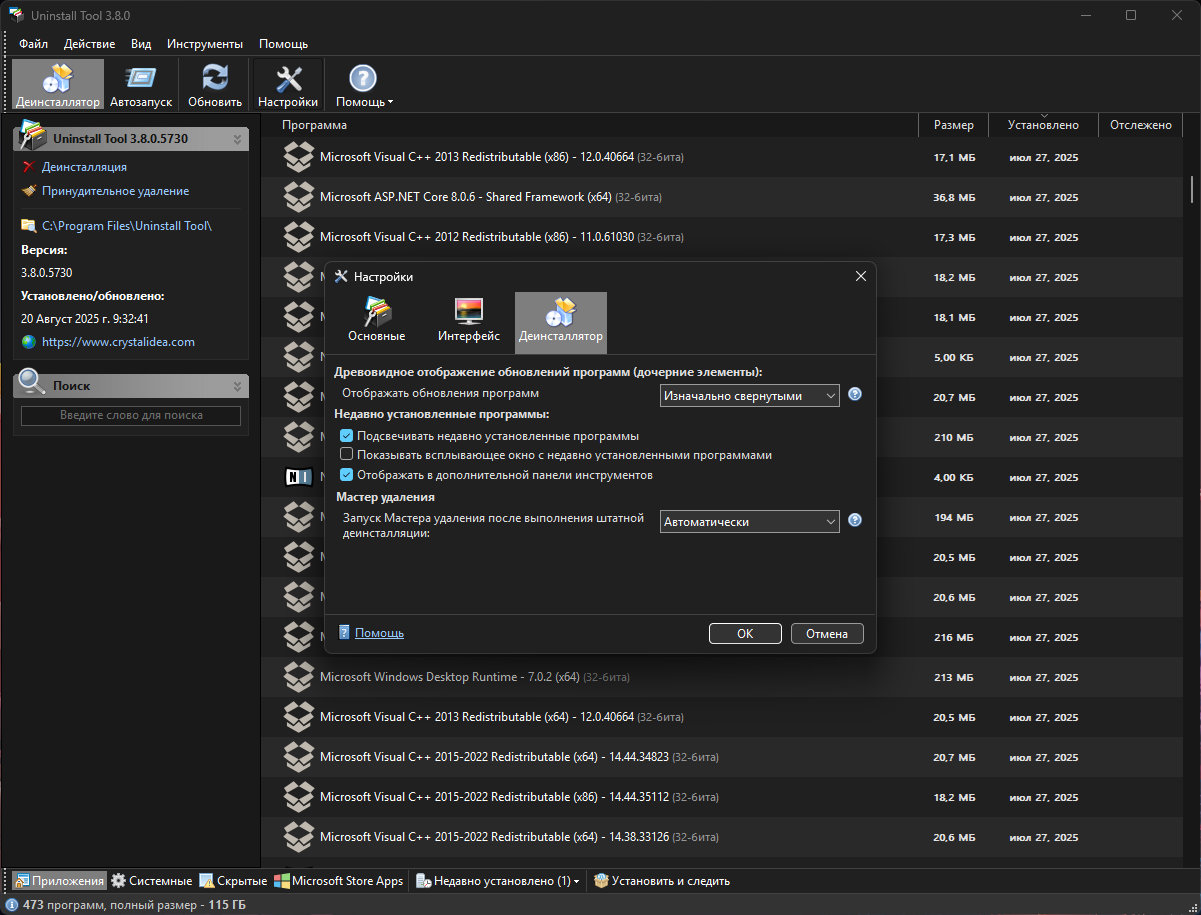The image size is (1201, 915).
Task: Click Отслежено column header
Action: [x=1140, y=125]
